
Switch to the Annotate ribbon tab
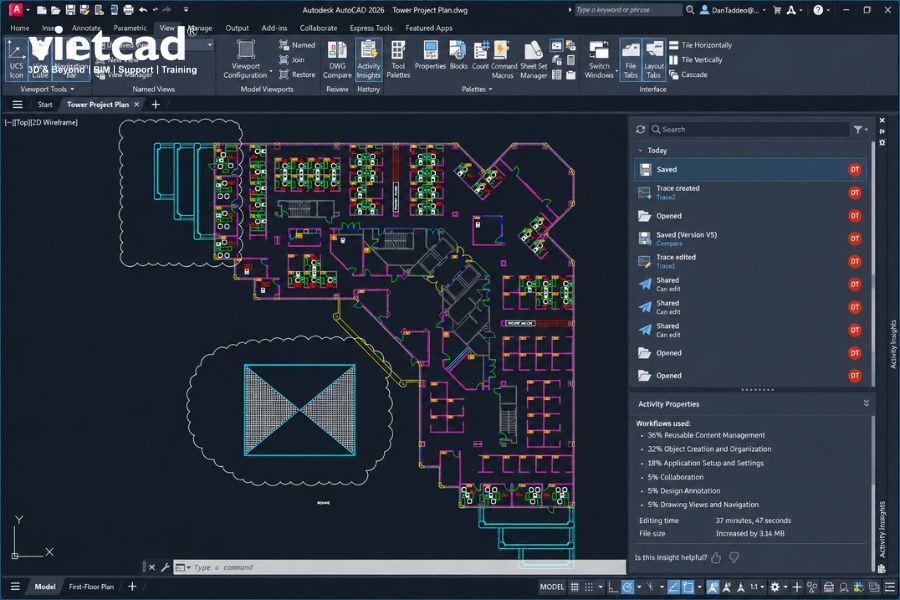coord(86,28)
